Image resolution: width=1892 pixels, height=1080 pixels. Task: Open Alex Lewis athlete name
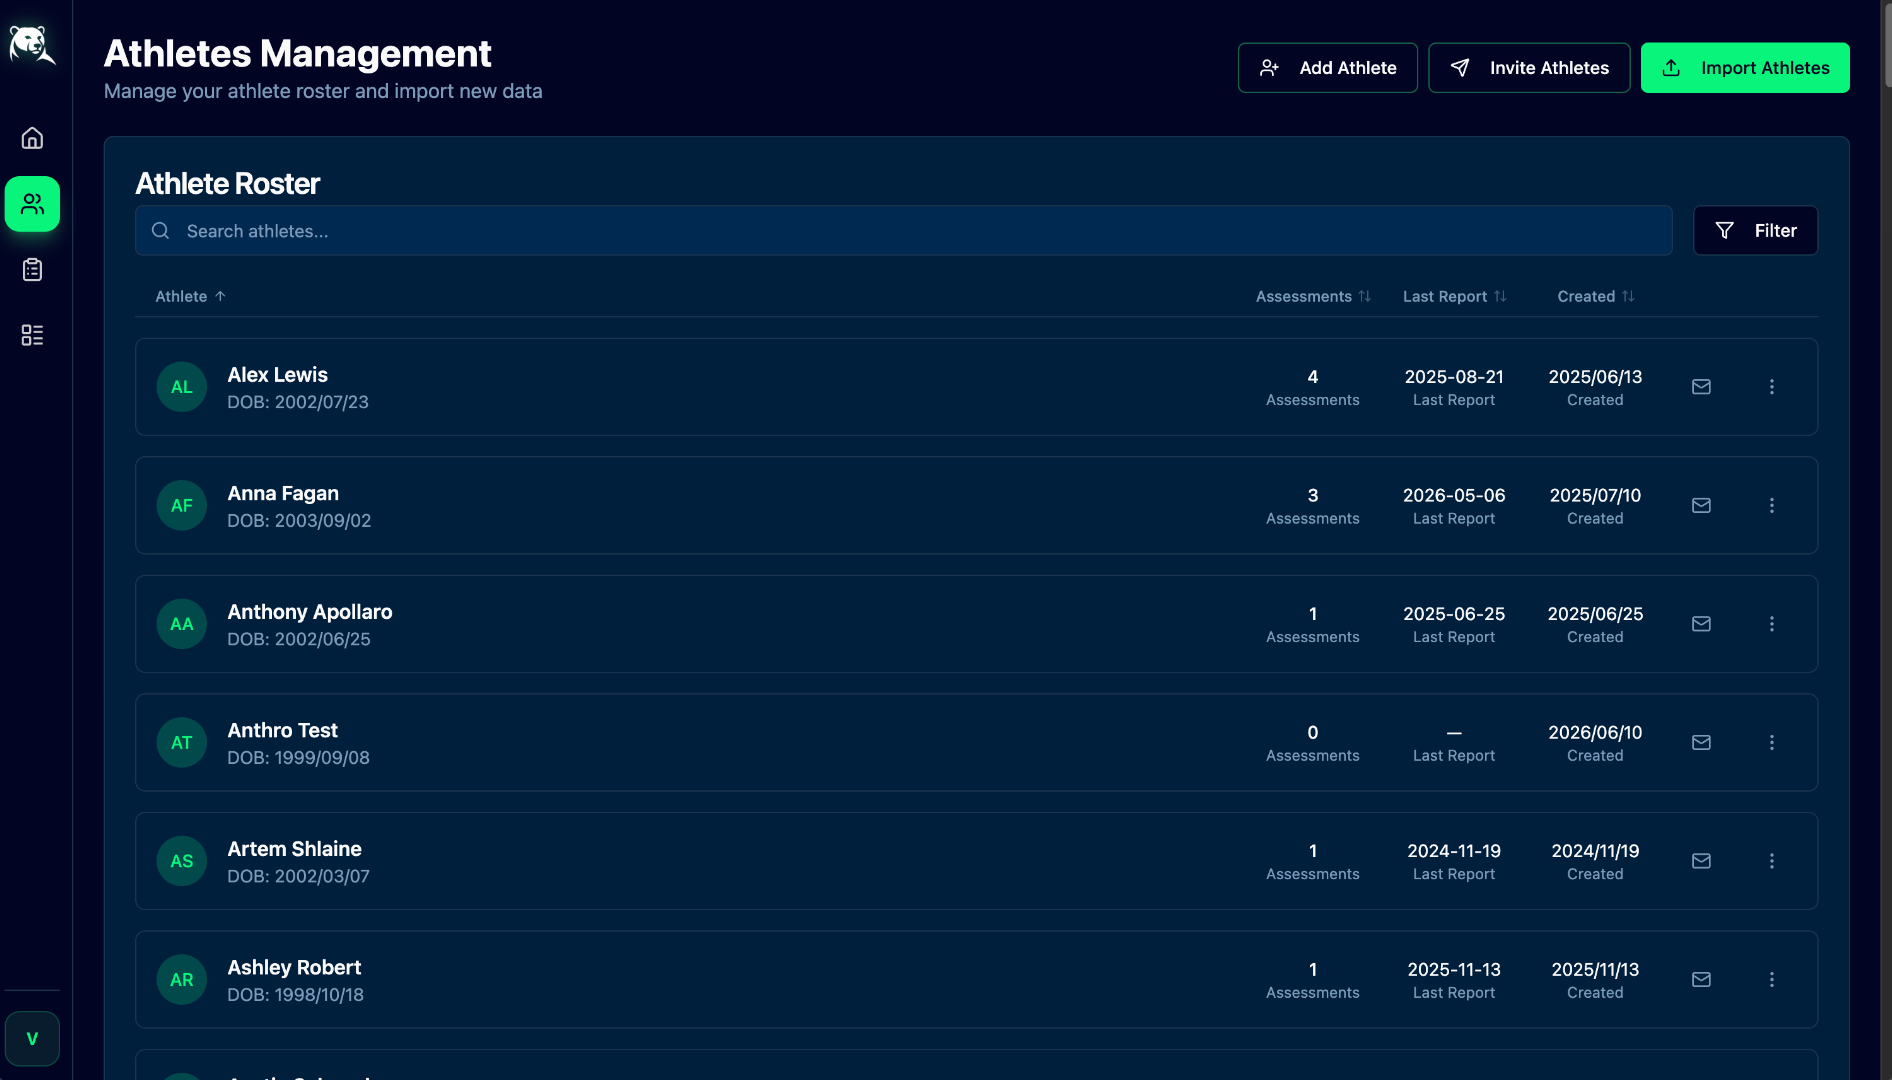[x=277, y=375]
